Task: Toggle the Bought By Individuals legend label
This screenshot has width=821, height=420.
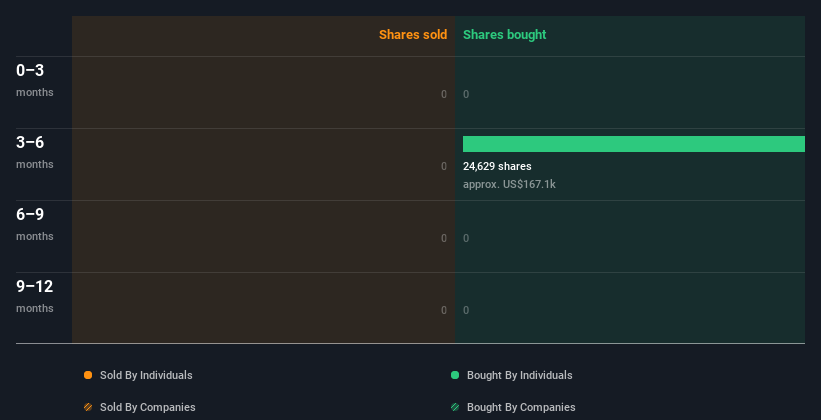Action: click(x=519, y=375)
